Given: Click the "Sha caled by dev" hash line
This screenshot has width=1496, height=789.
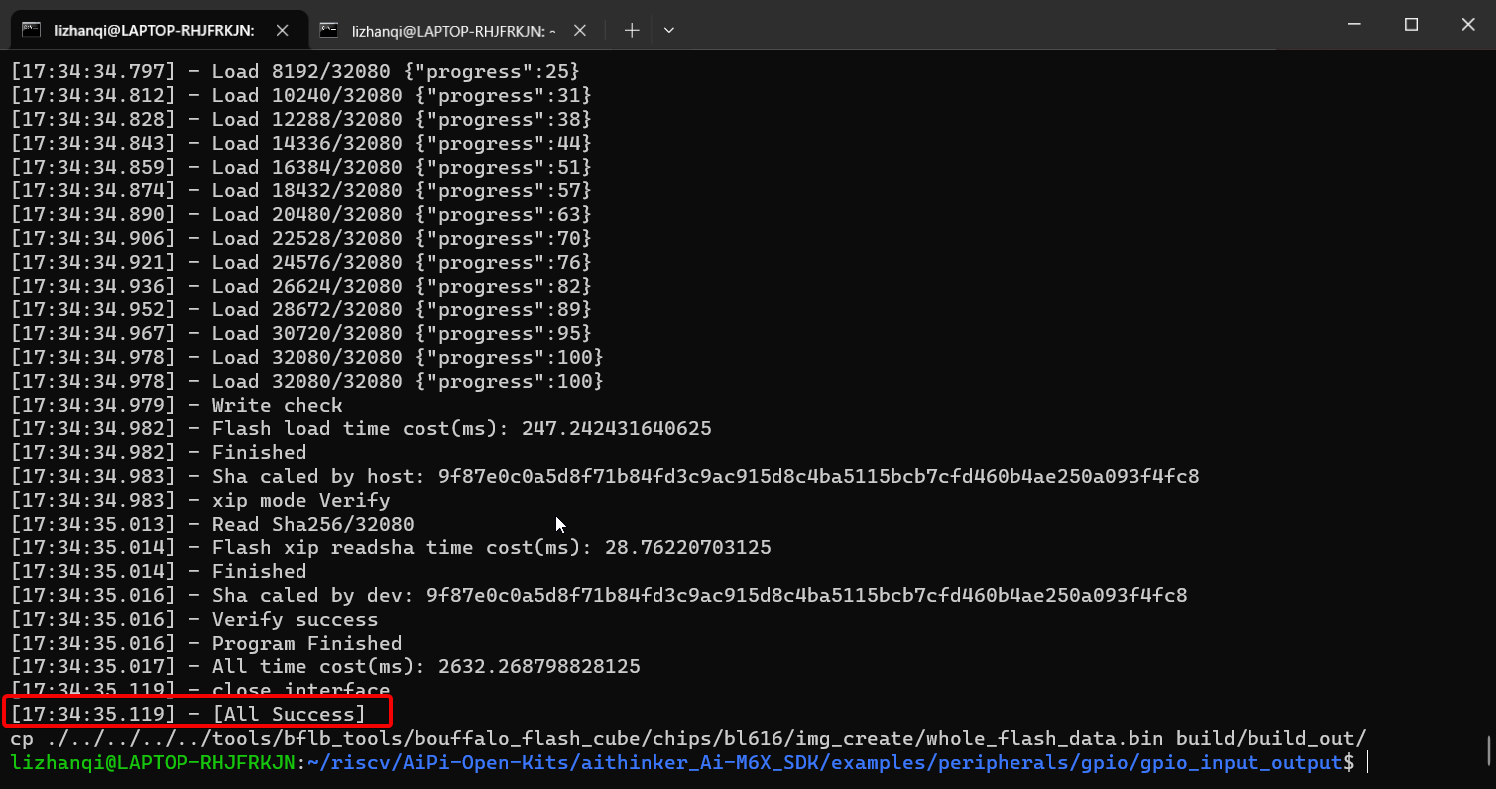Looking at the screenshot, I should pyautogui.click(x=599, y=595).
